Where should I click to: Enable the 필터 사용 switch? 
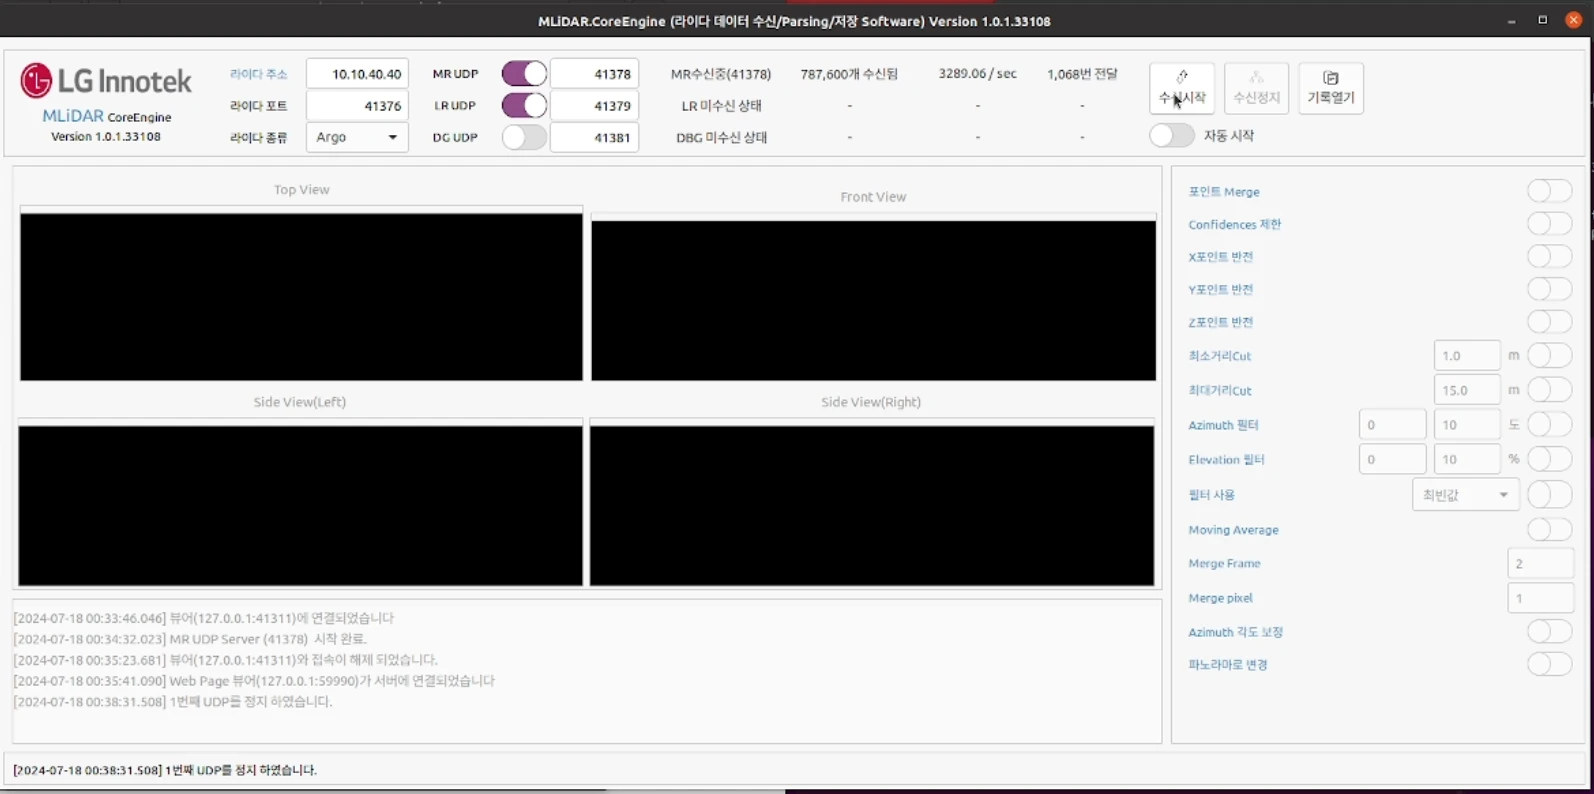click(x=1549, y=494)
